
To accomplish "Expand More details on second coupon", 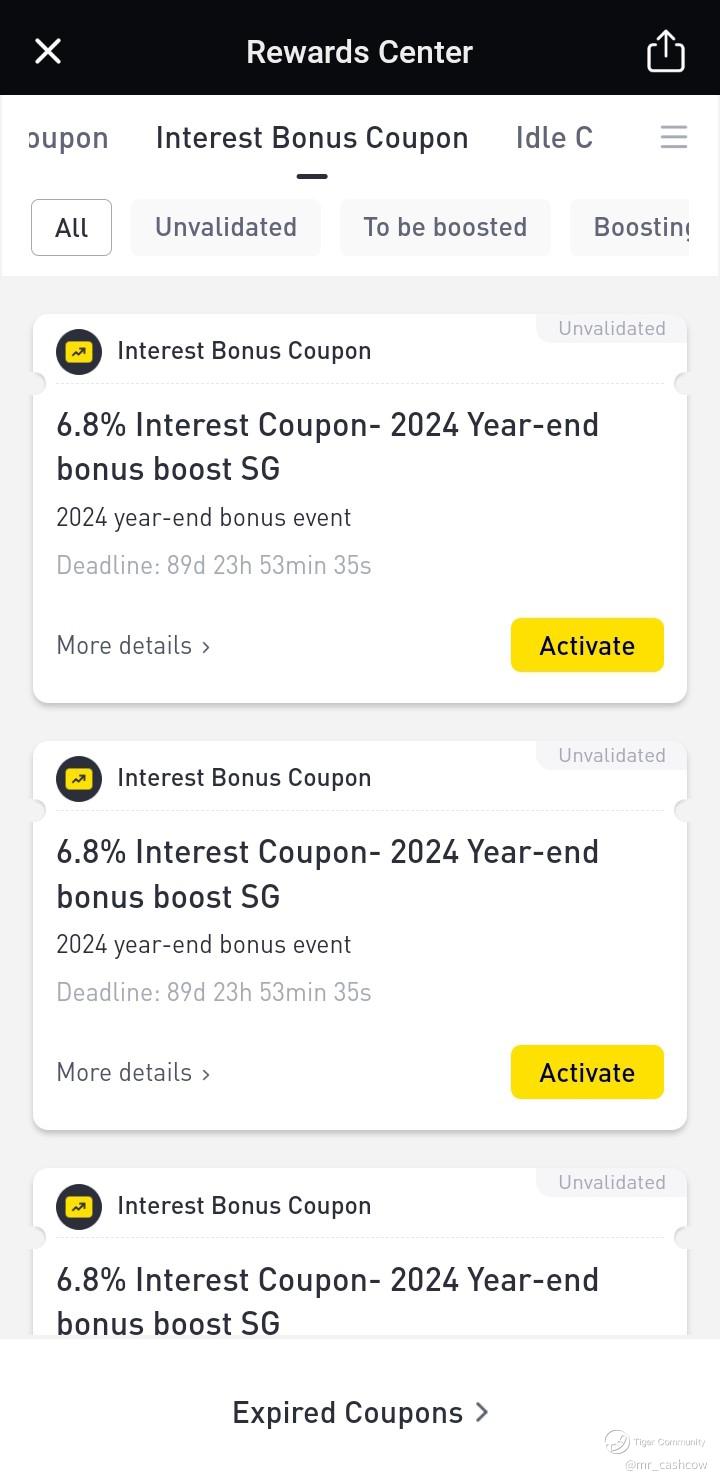I will pyautogui.click(x=133, y=1073).
